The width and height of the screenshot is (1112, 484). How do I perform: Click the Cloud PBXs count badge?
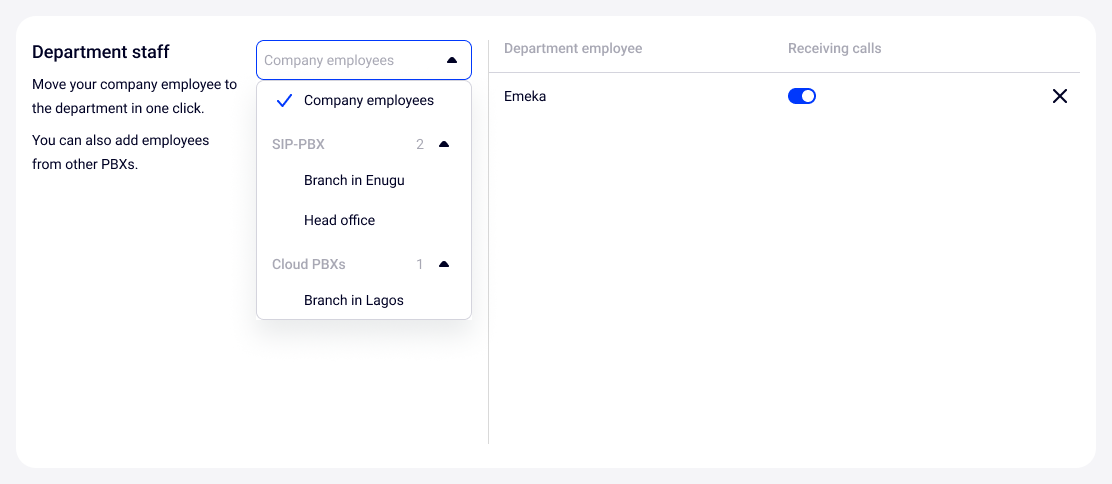pos(420,264)
